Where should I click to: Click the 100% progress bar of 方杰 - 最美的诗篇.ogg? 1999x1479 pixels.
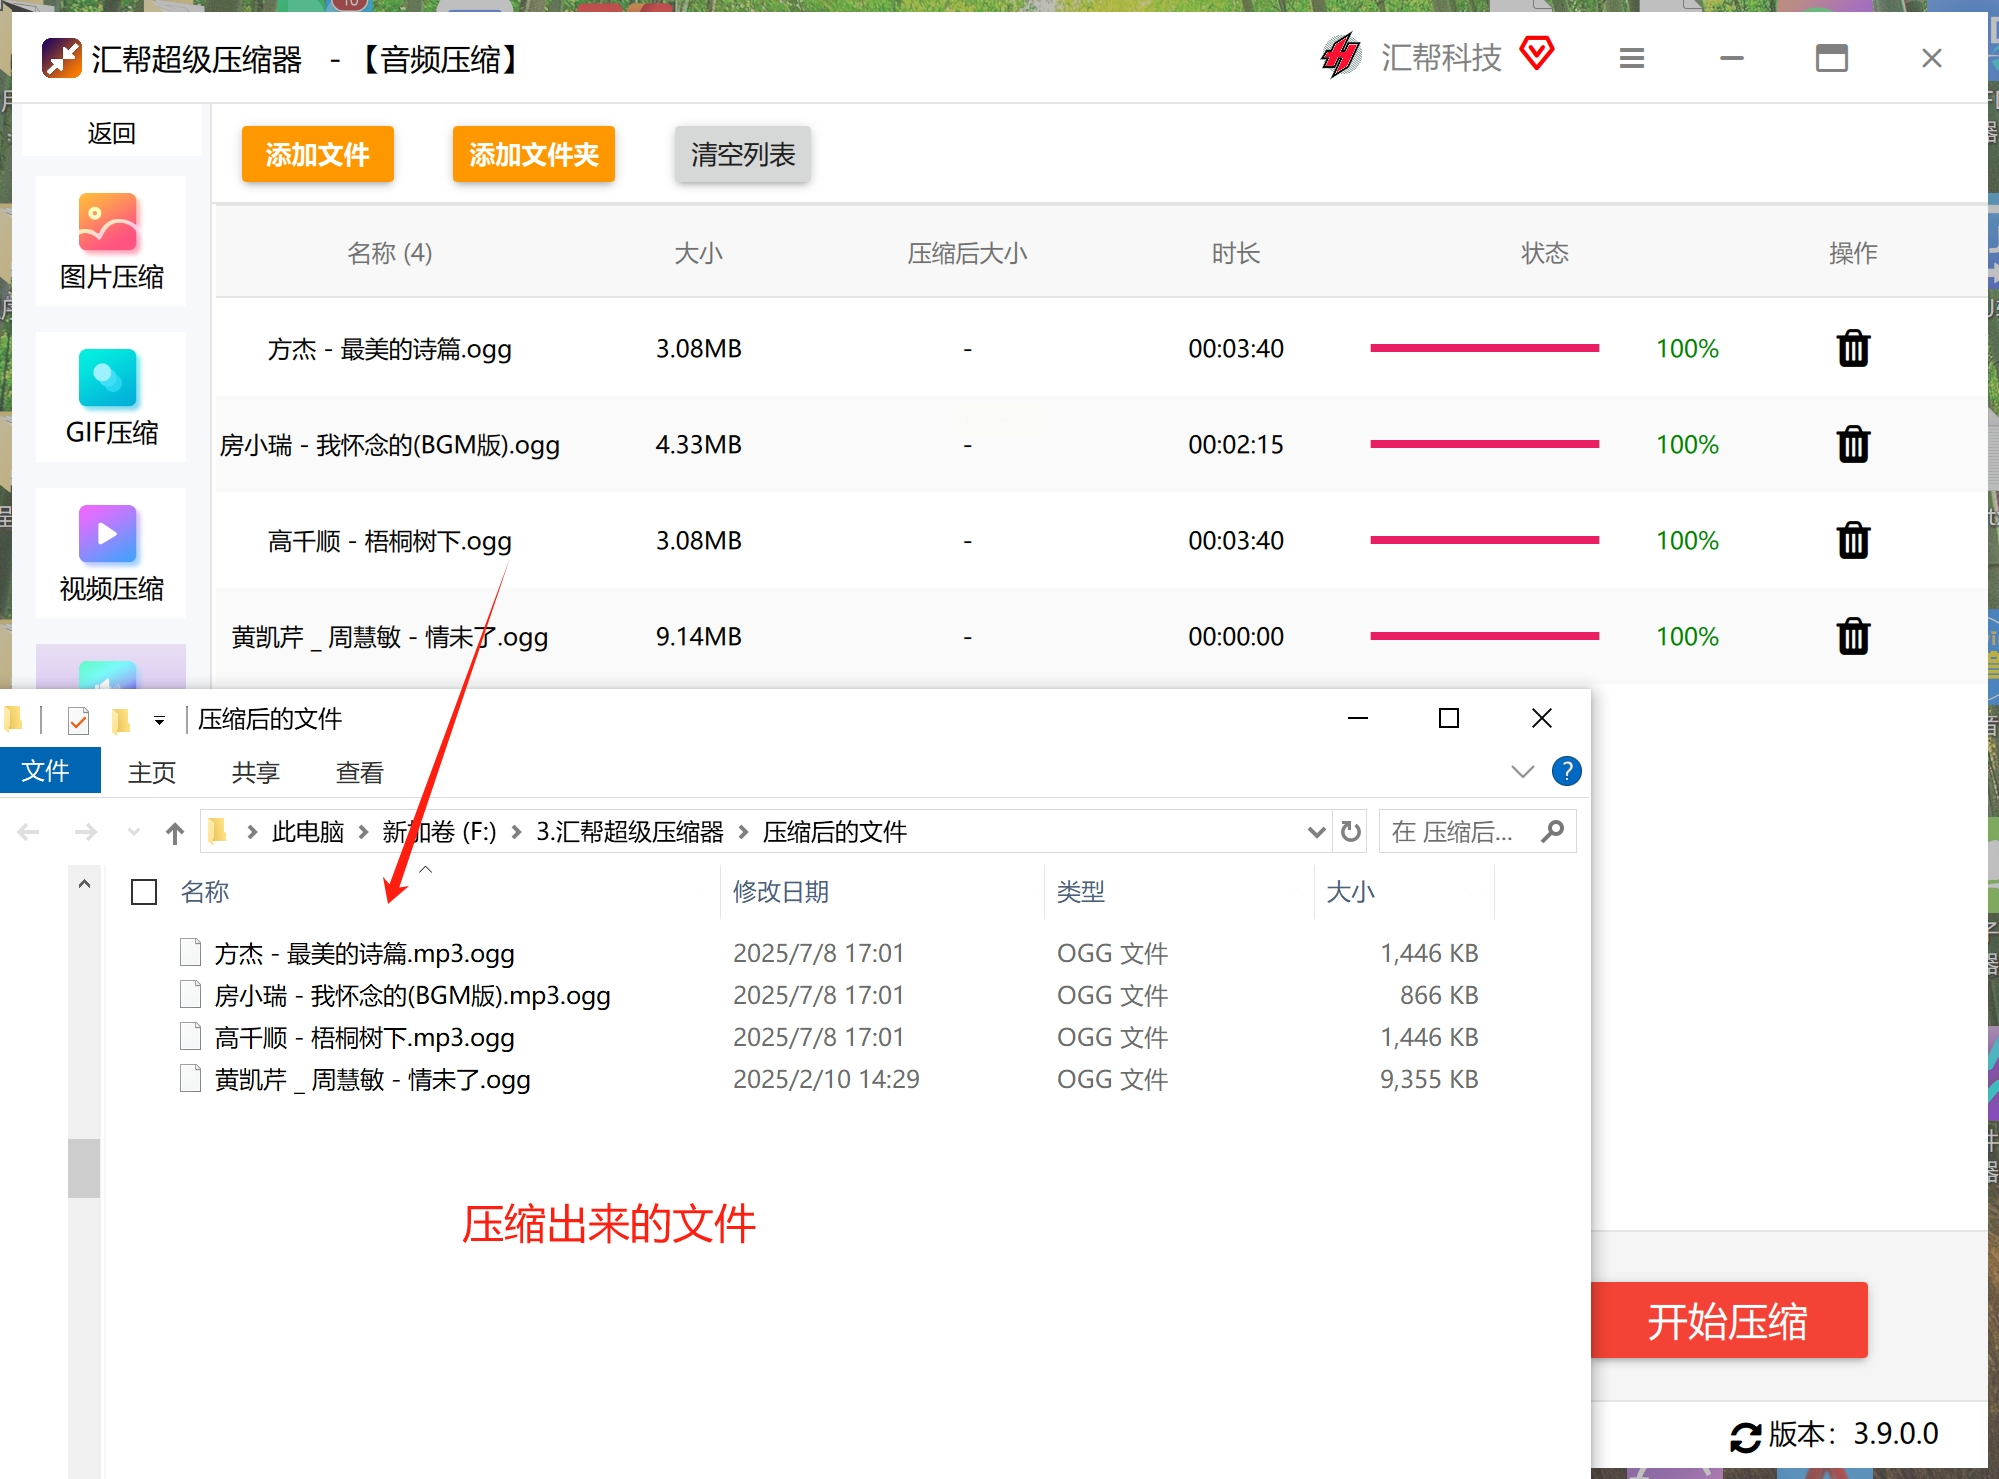click(x=1483, y=348)
